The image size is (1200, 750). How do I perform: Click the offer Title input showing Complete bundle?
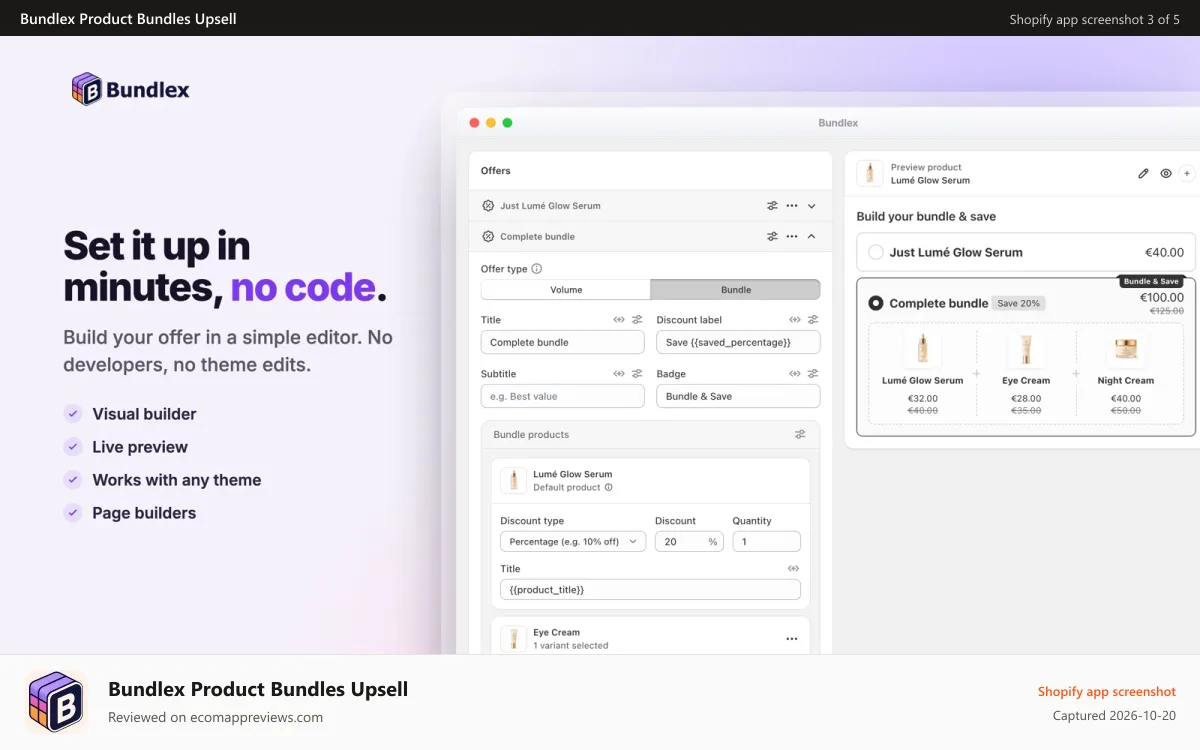tap(563, 342)
